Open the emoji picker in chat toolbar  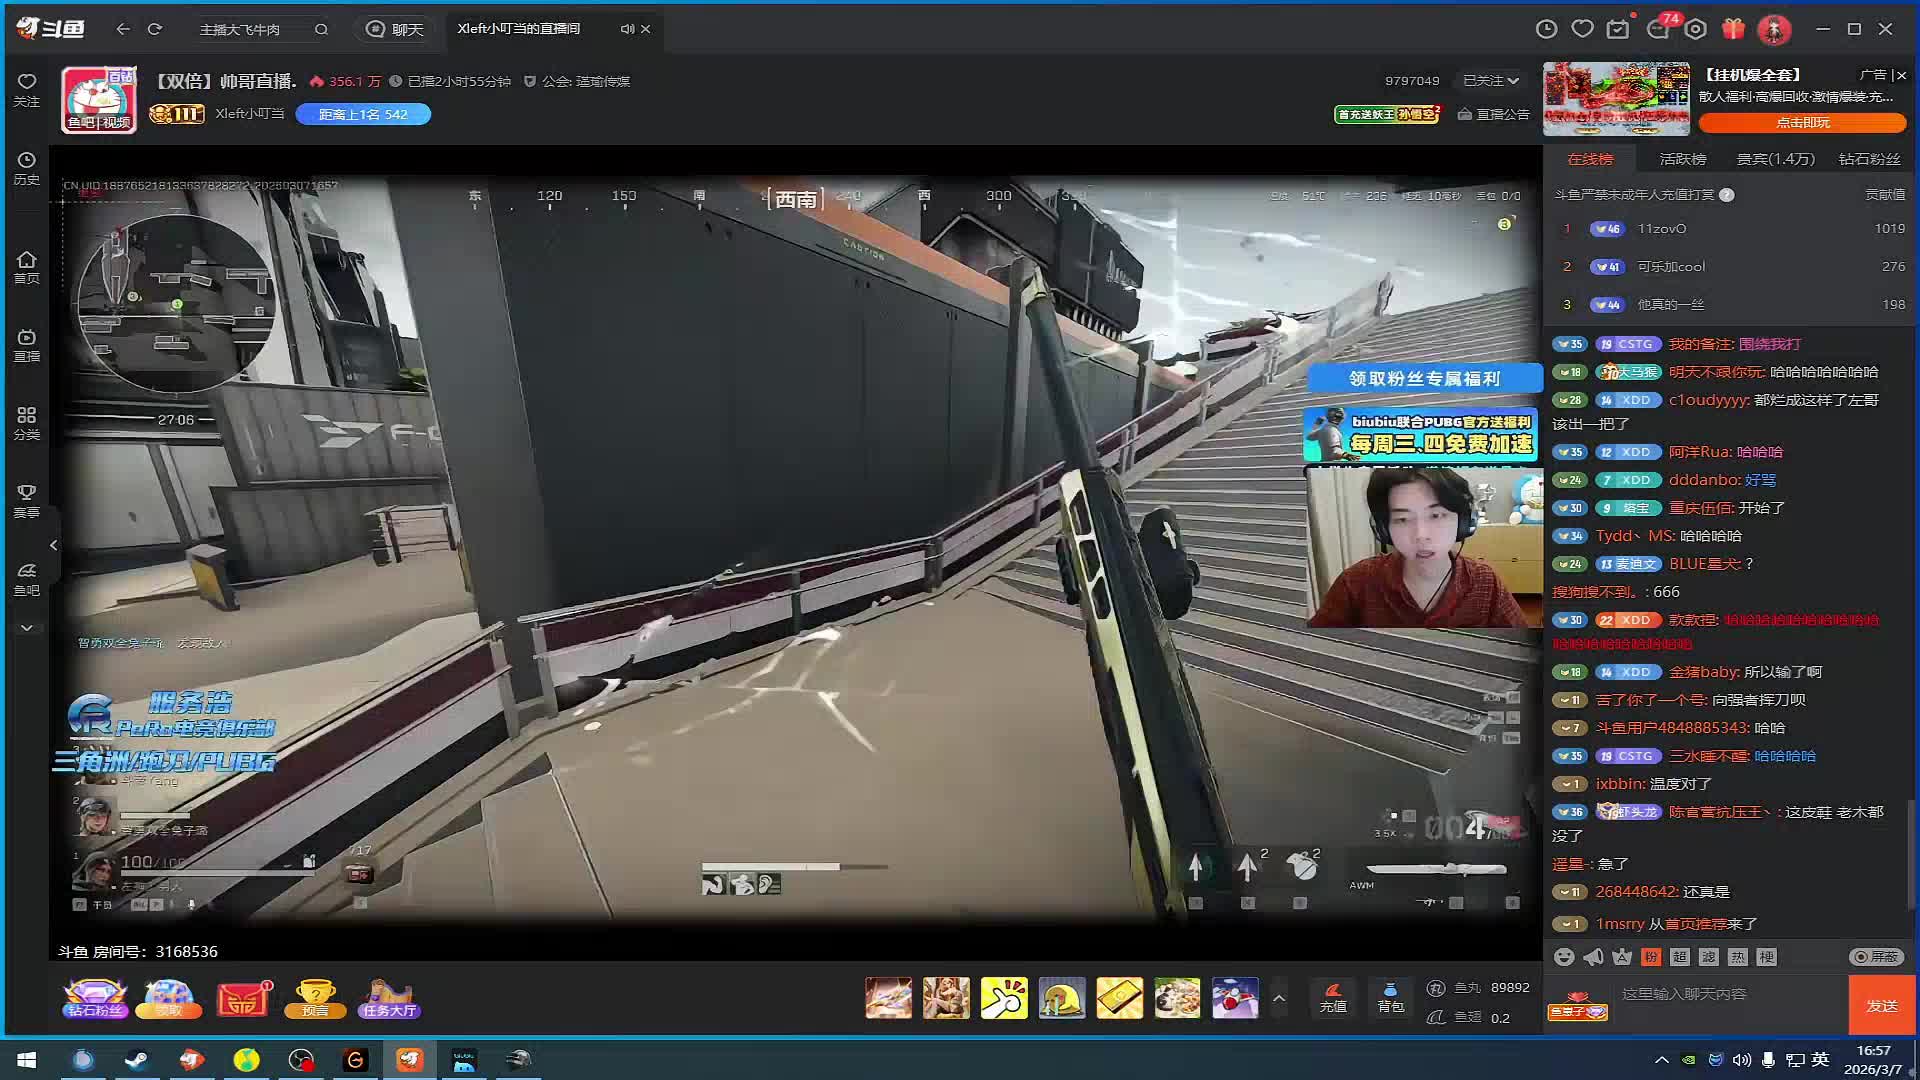click(1564, 957)
